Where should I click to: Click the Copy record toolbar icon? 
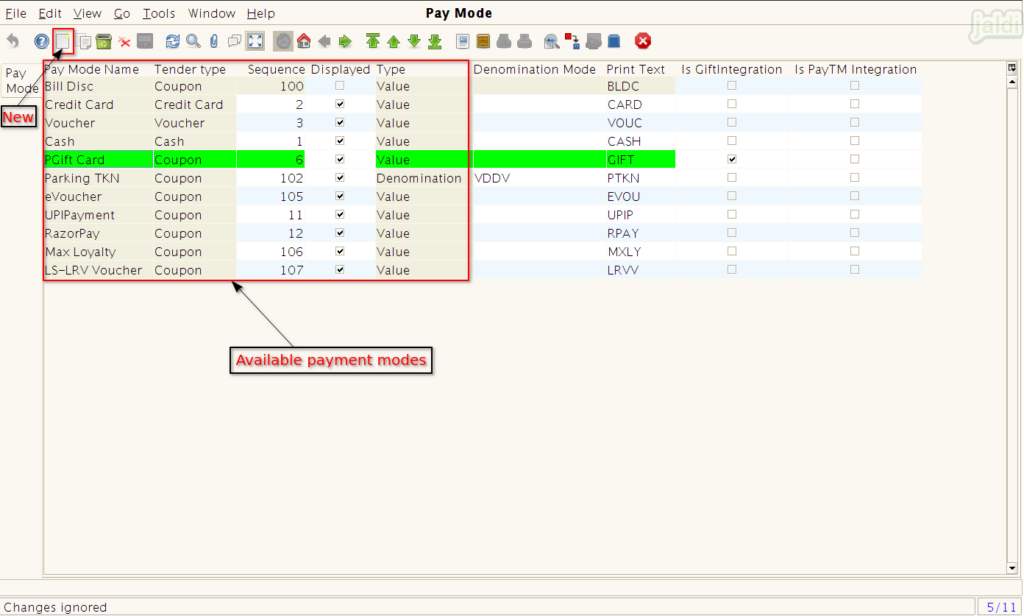point(84,42)
